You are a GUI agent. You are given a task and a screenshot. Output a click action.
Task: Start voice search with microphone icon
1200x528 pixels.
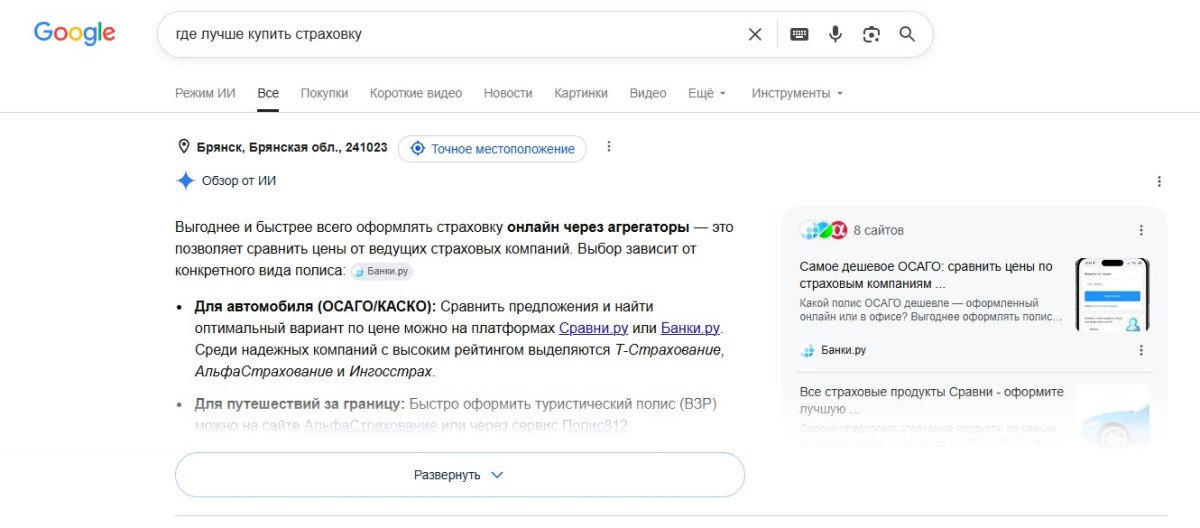(x=835, y=34)
